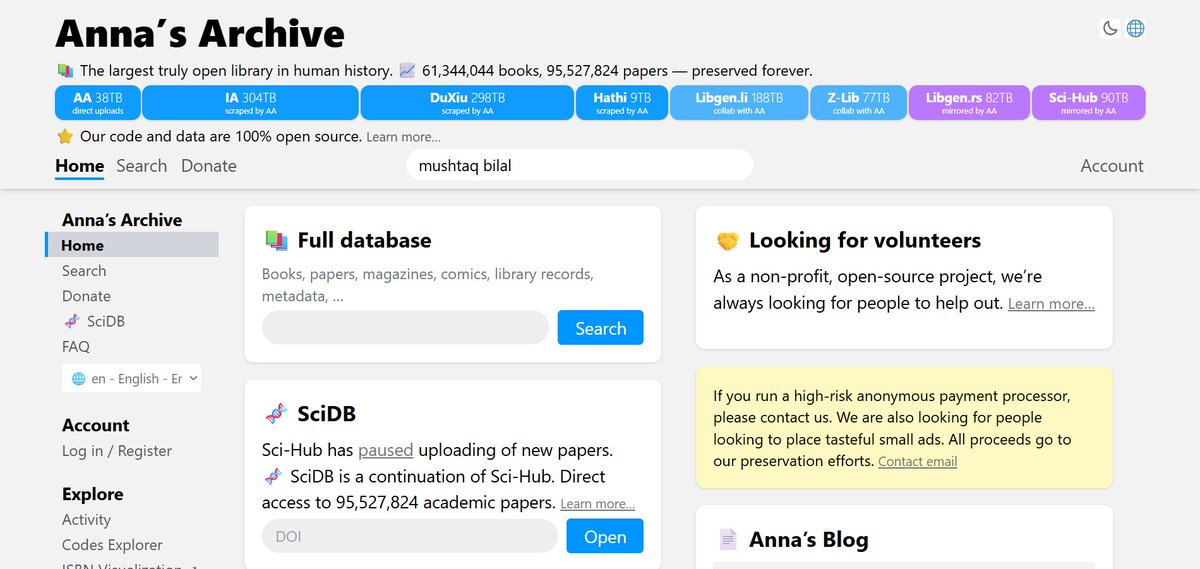Image resolution: width=1200 pixels, height=569 pixels.
Task: Click the books icon beside Full database
Action: tap(276, 240)
